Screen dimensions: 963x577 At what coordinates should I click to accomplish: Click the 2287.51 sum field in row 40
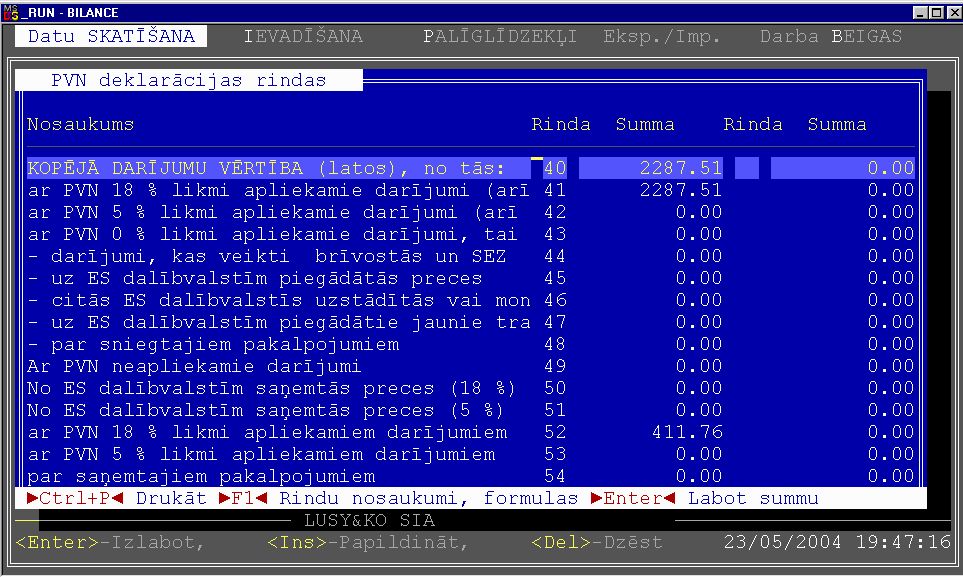click(650, 168)
